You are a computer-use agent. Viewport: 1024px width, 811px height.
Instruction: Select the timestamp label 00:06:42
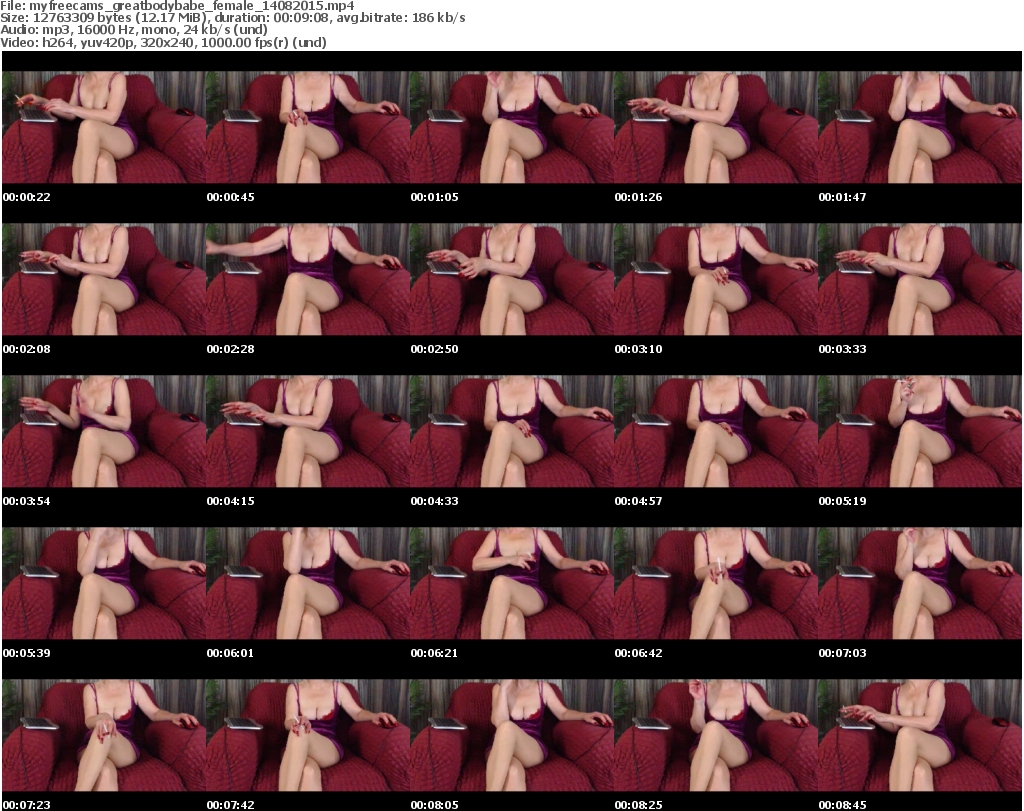(638, 653)
